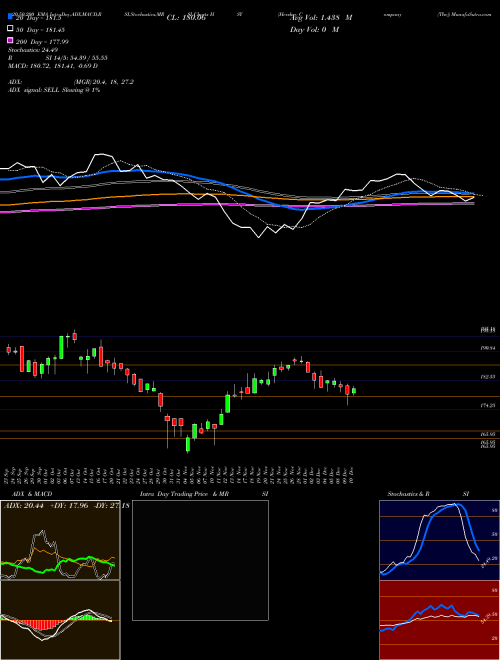Image resolution: width=500 pixels, height=660 pixels.
Task: Click the 'ADX: 20.44' value in ADX panel
Action: (x=24, y=505)
